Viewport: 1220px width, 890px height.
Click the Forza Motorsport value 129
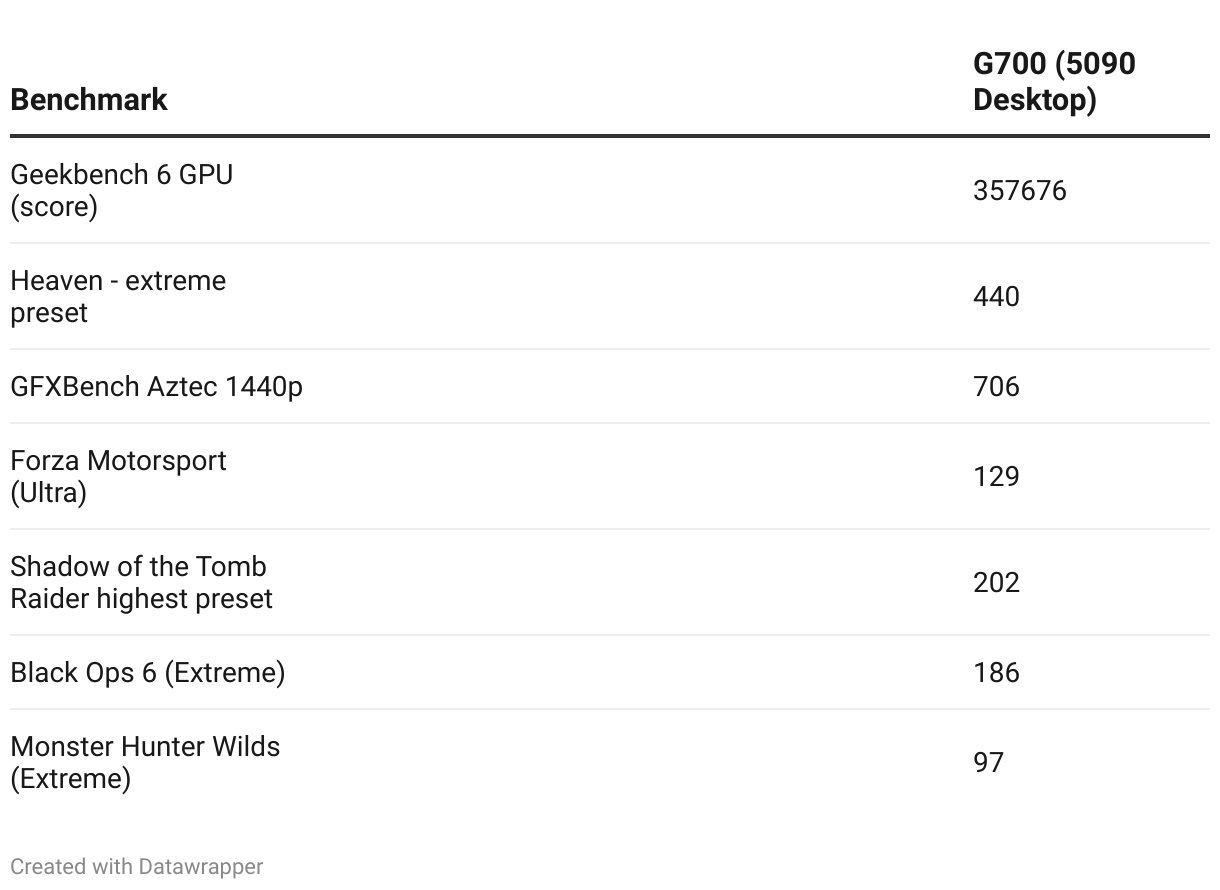(x=996, y=477)
